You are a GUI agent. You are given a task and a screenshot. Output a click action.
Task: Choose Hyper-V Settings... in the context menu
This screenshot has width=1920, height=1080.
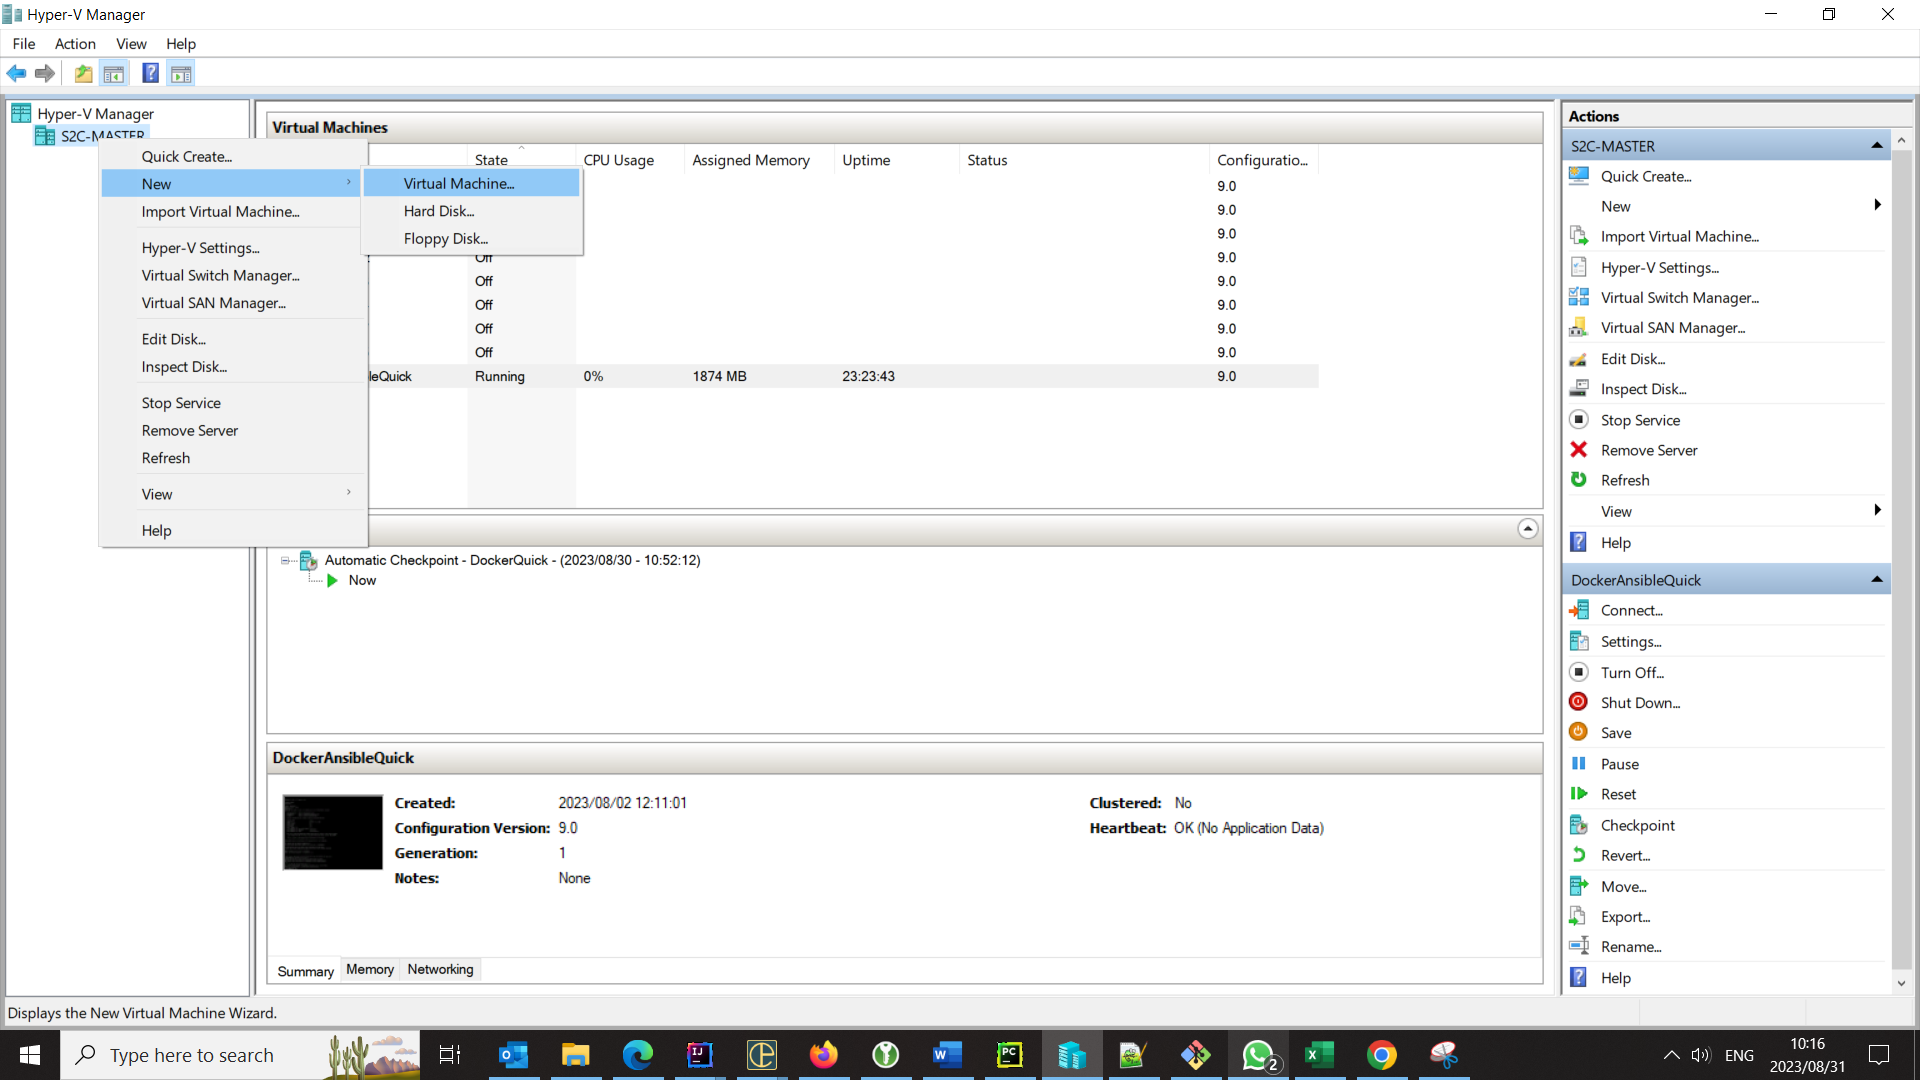200,248
